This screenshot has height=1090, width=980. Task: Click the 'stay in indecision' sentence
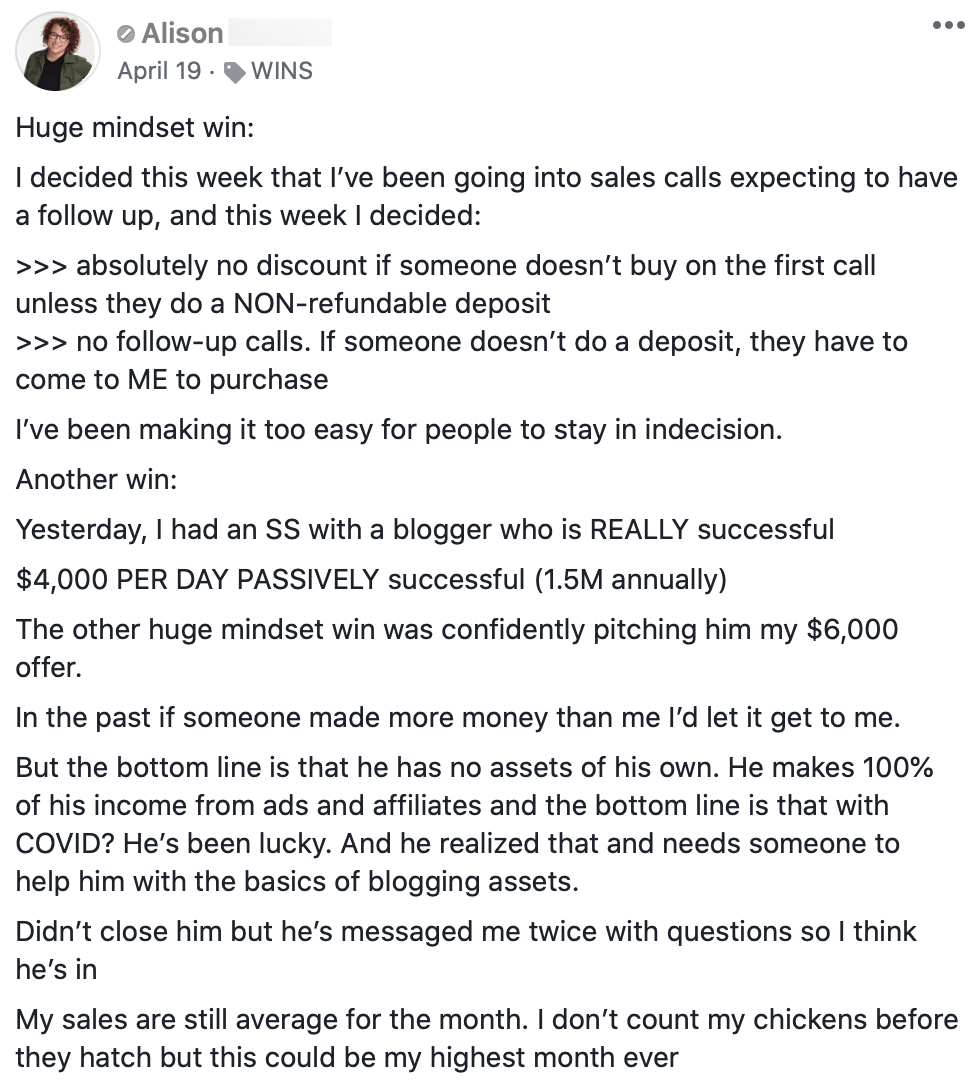[396, 430]
